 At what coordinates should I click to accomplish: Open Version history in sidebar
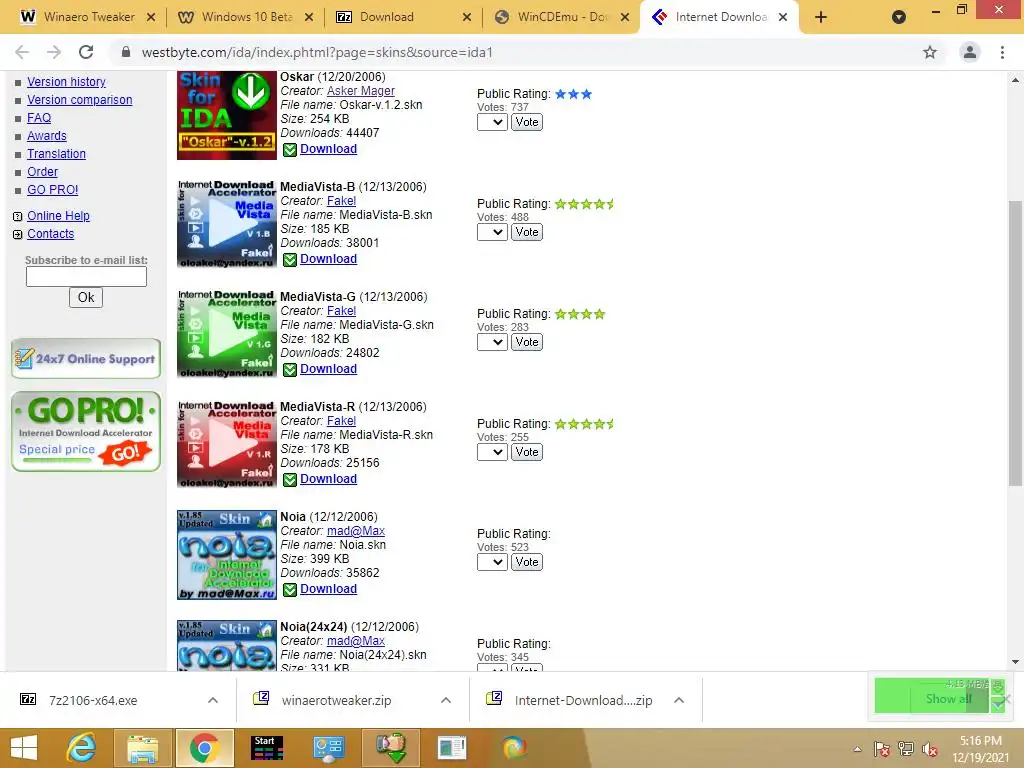coord(67,82)
